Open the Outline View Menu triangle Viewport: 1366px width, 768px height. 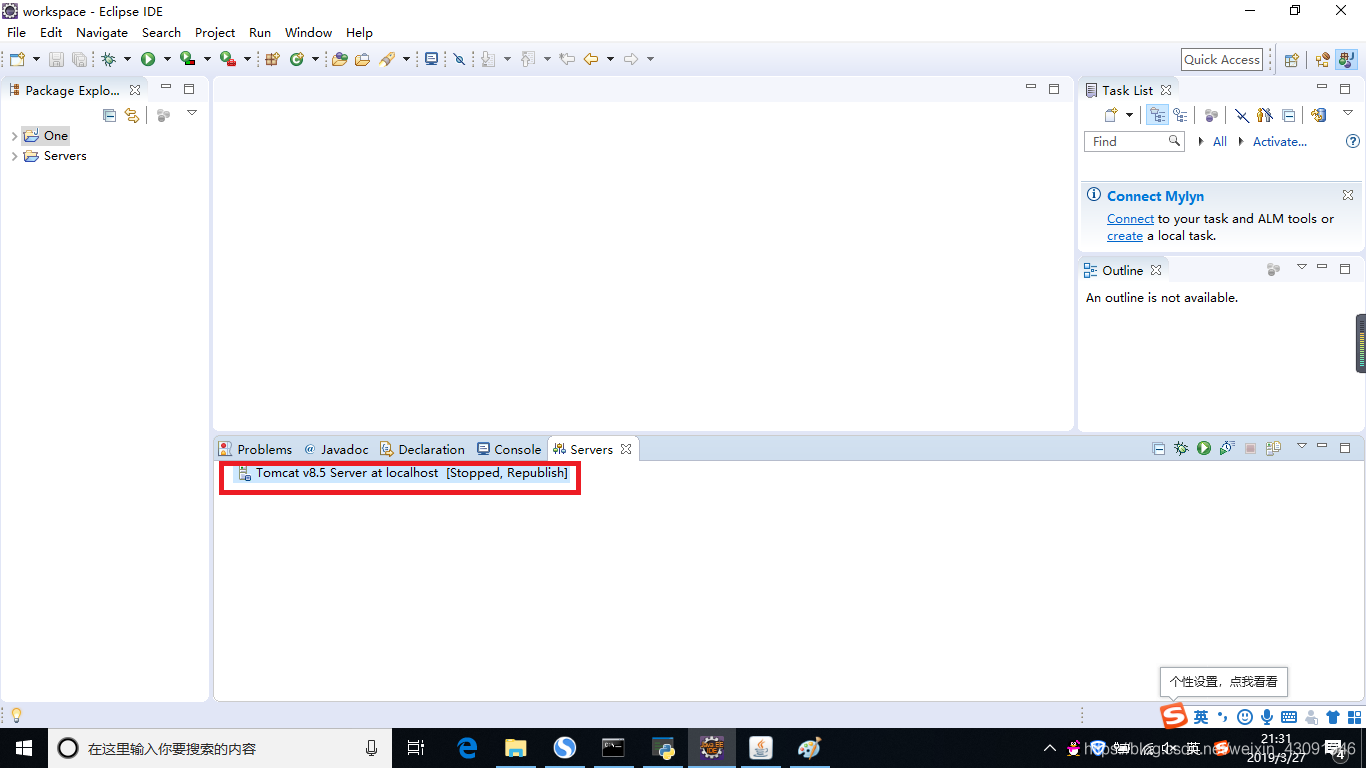pos(1301,267)
